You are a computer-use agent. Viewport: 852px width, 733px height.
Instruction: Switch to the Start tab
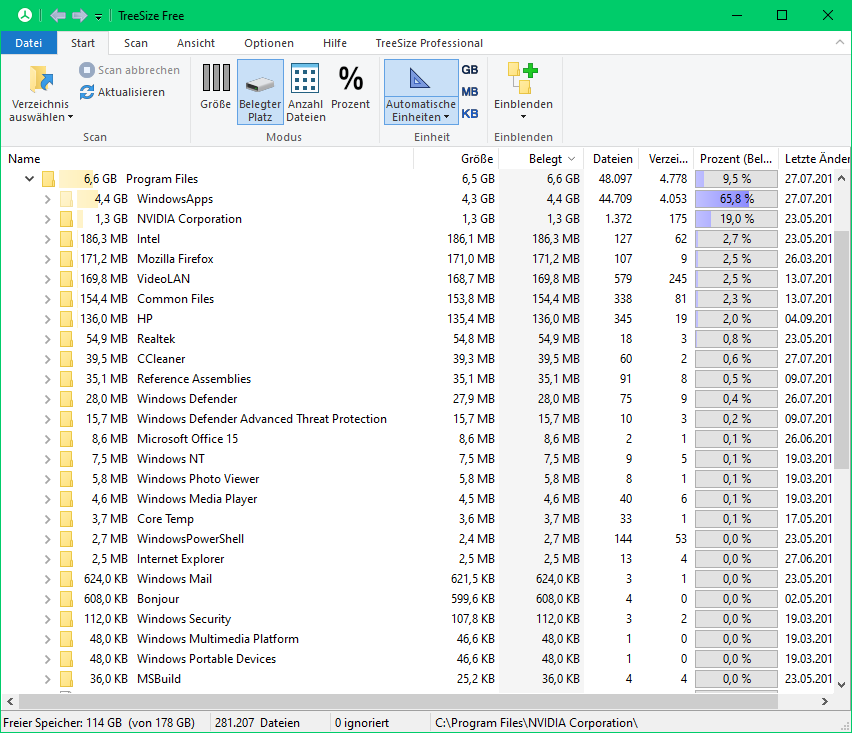pos(83,43)
